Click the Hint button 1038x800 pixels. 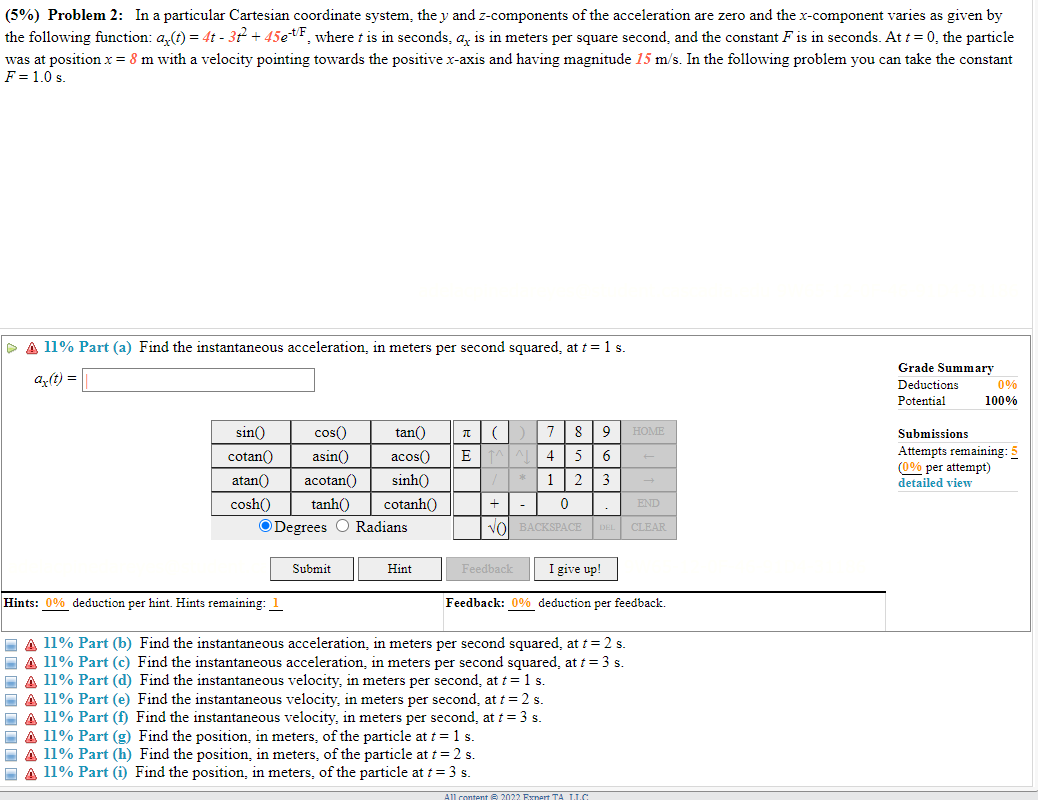pyautogui.click(x=399, y=568)
